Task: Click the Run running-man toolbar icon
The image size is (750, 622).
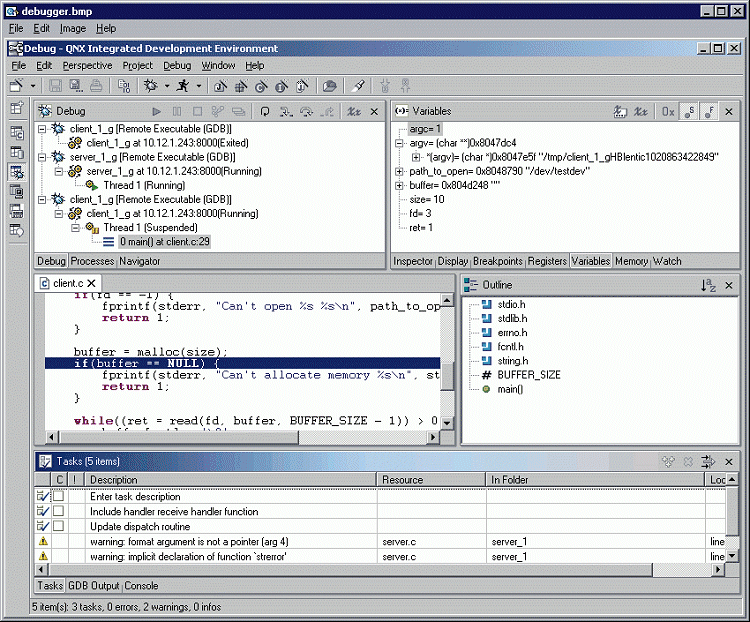Action: (183, 86)
